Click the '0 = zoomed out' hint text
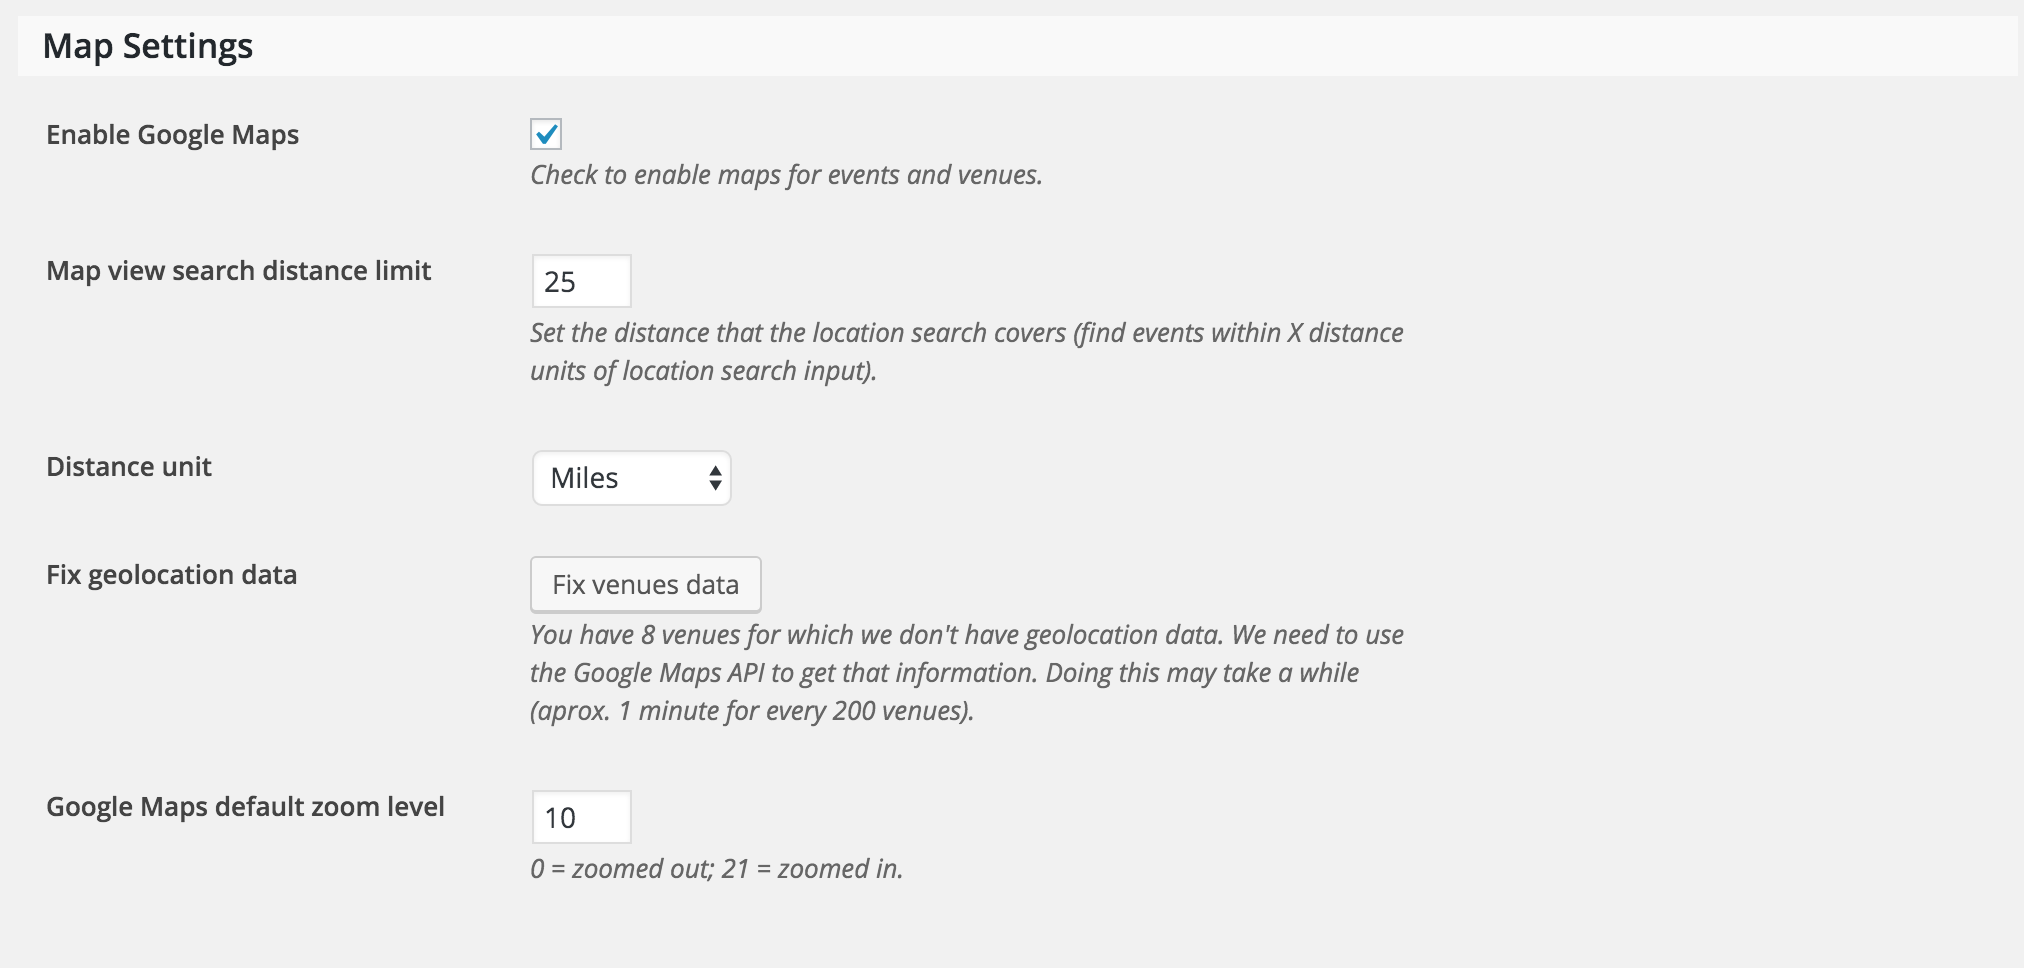Screen dimensions: 2024x968 (716, 869)
